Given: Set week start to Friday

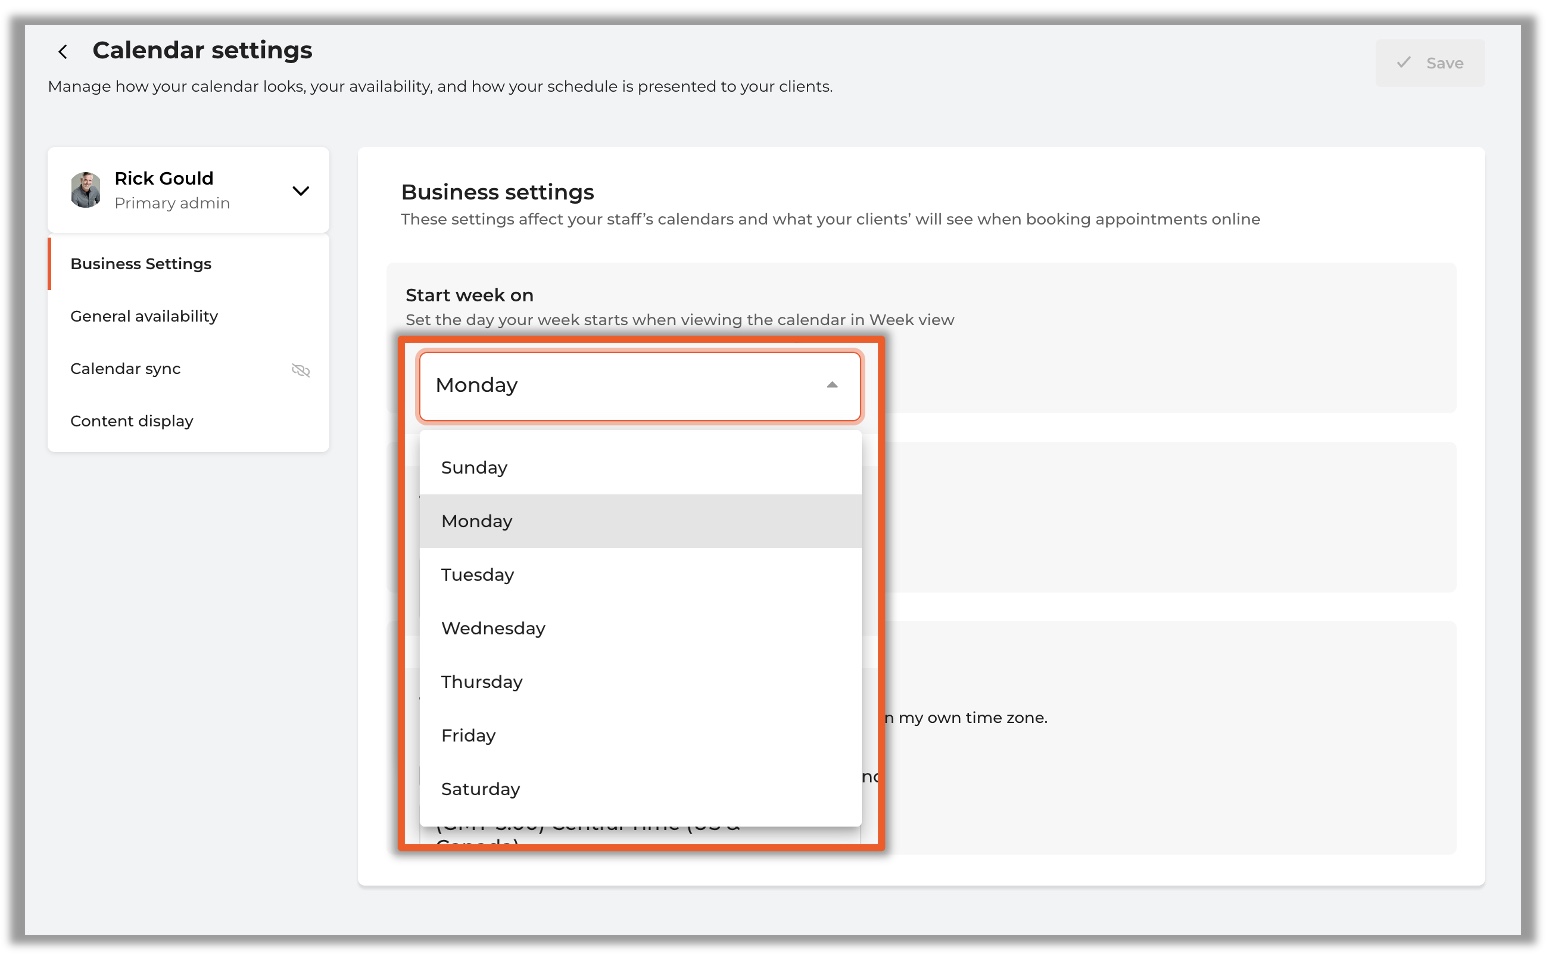Looking at the screenshot, I should 468,736.
